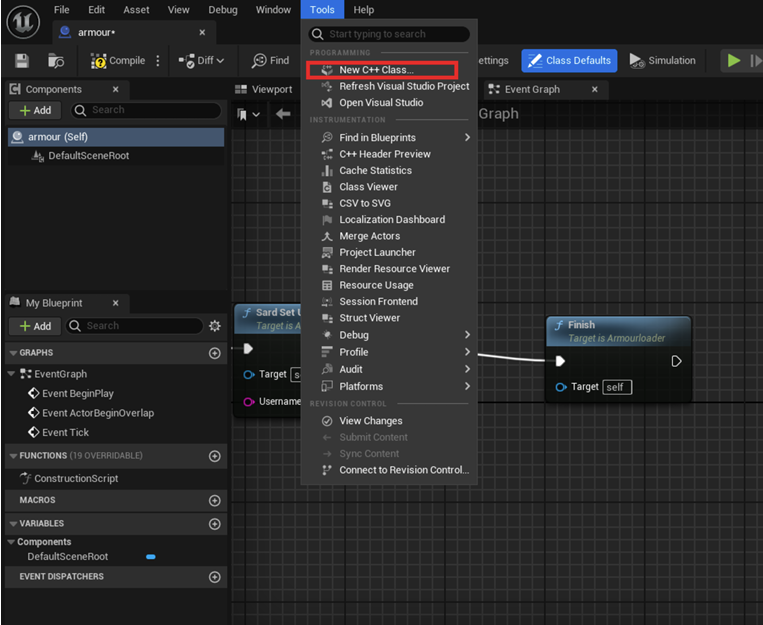Open the View menu

[179, 10]
